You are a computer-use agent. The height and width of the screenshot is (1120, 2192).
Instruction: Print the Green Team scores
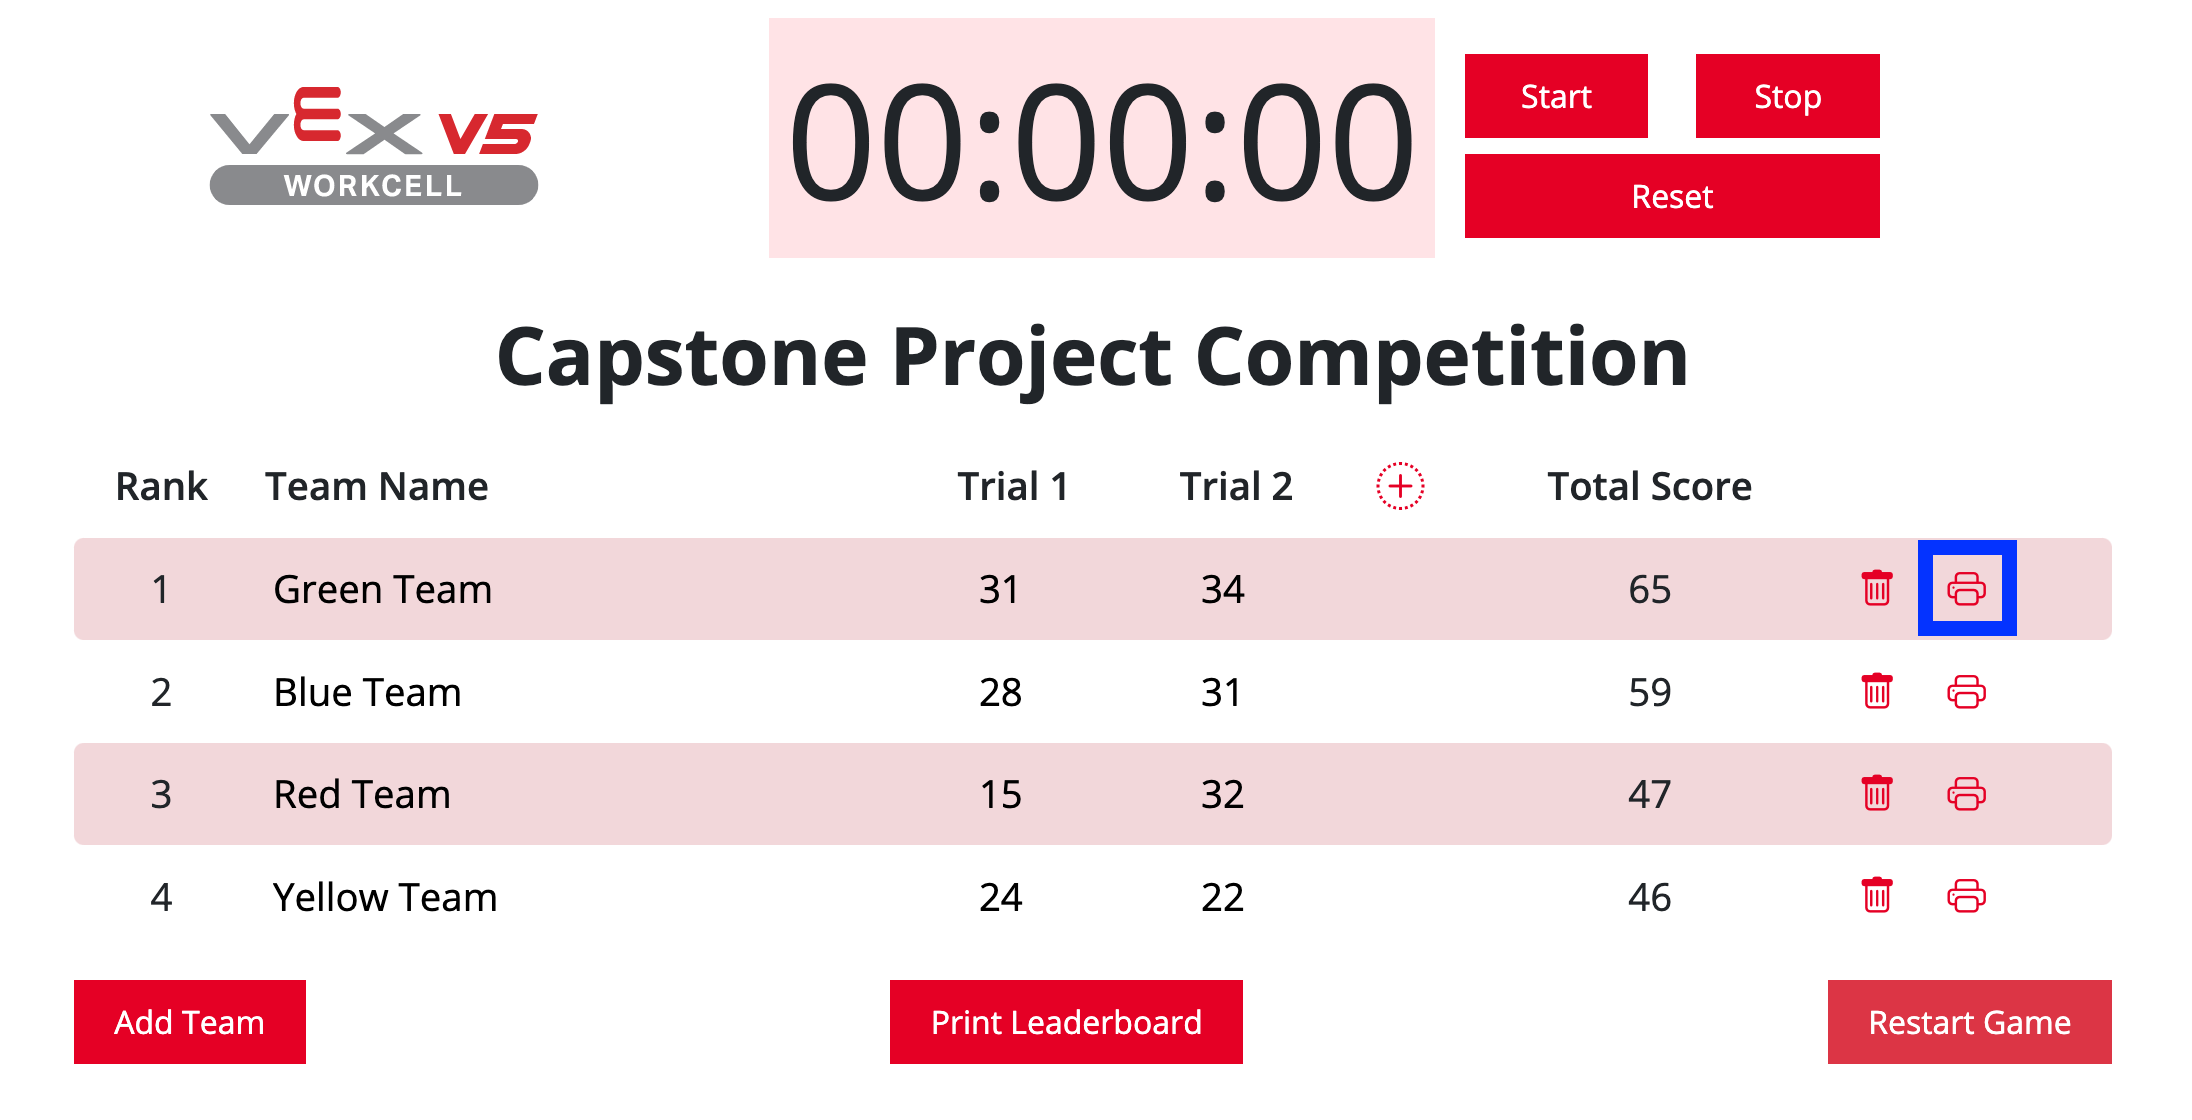(x=1966, y=589)
